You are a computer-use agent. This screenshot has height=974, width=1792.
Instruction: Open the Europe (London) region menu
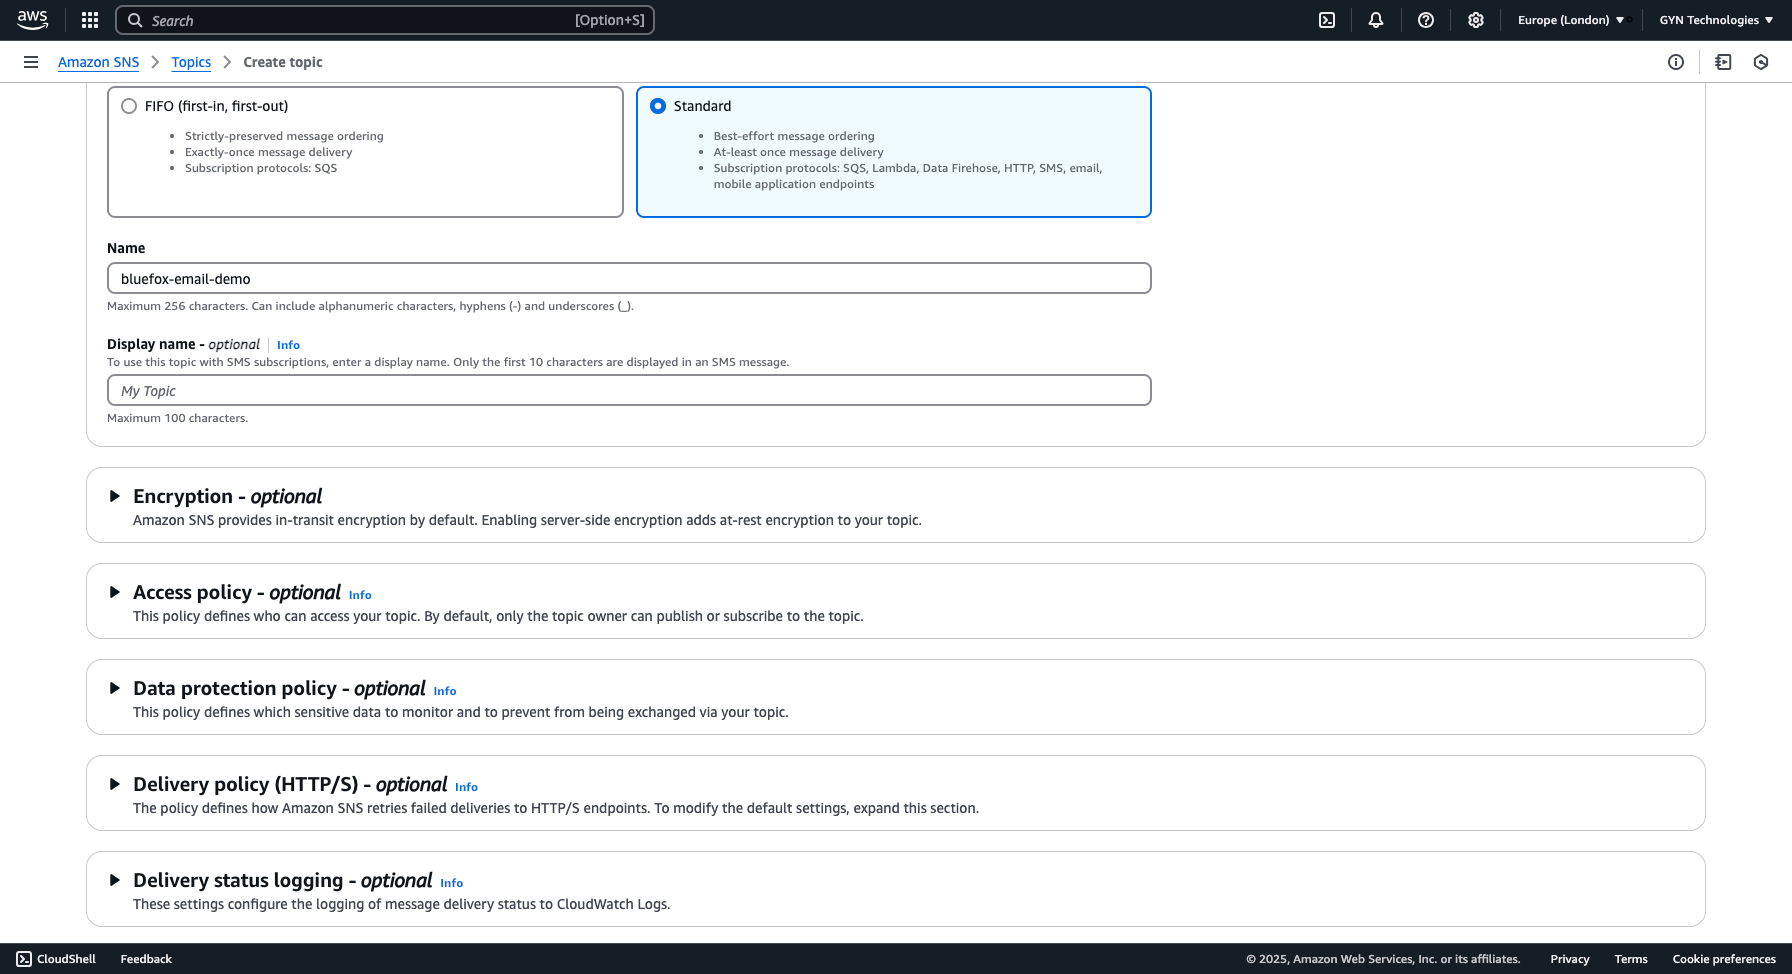[x=1568, y=19]
